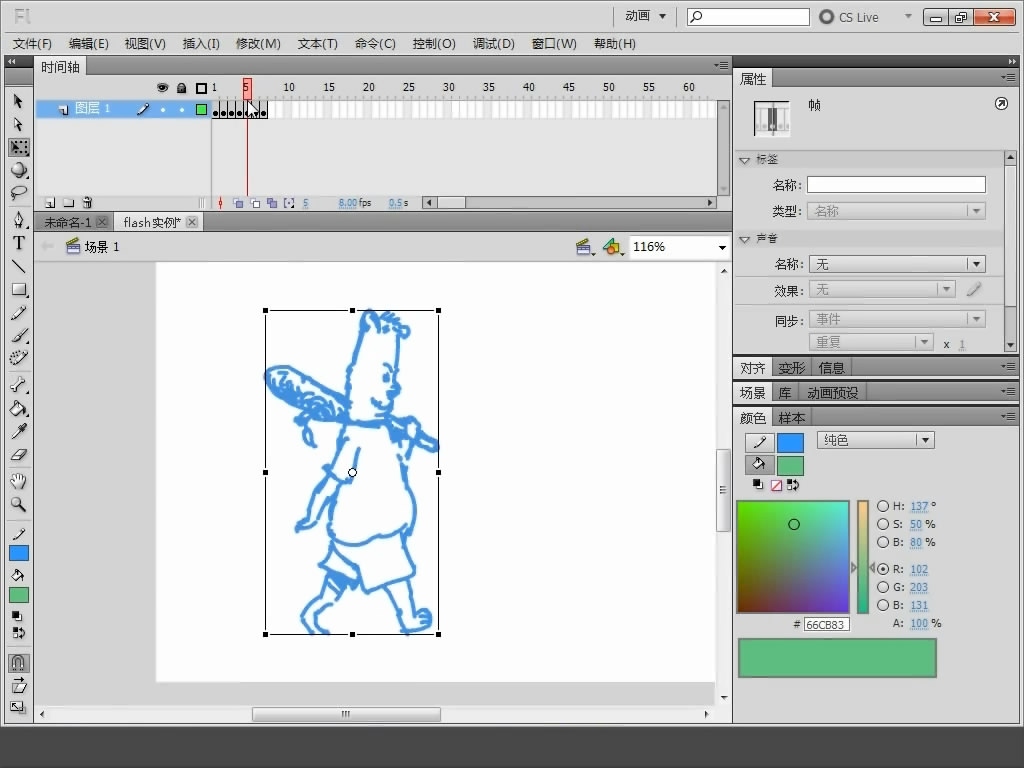Select the Lasso tool

(18, 193)
